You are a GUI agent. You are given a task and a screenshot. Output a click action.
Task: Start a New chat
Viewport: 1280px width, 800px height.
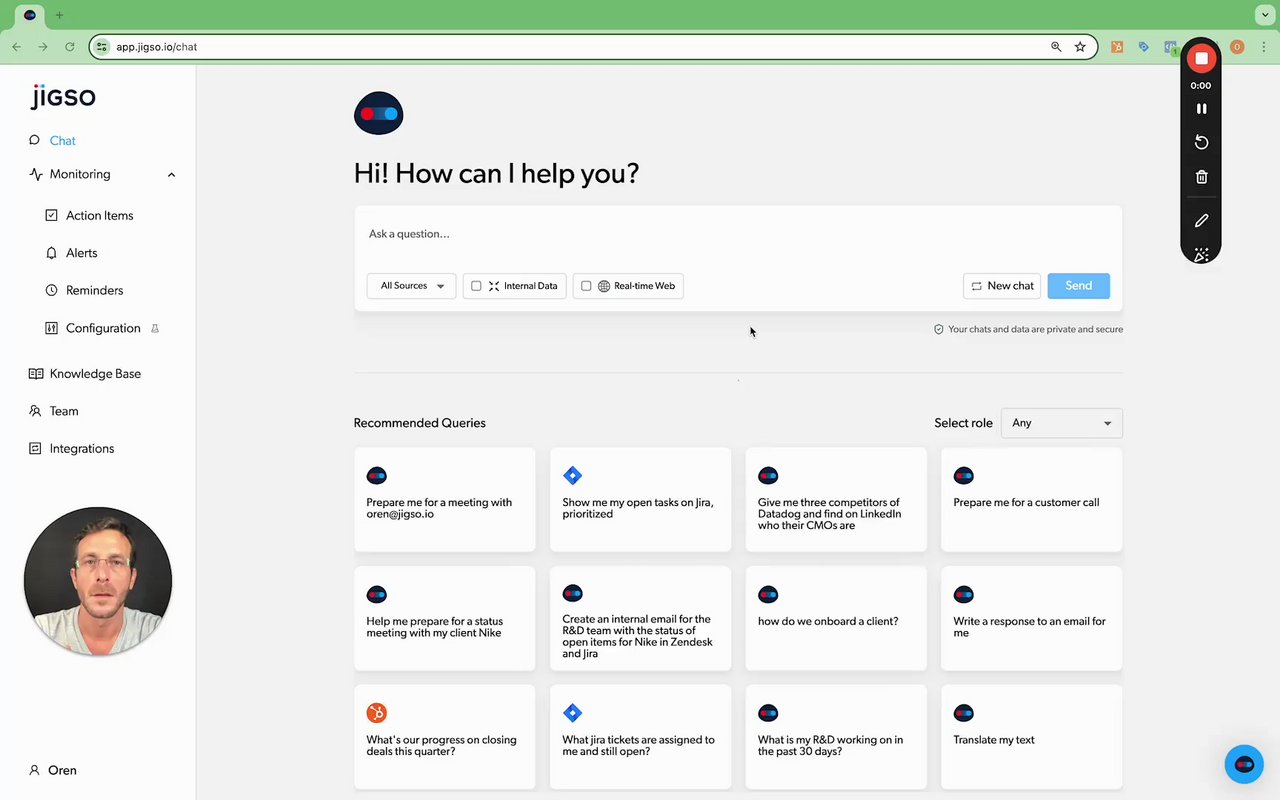point(1002,286)
